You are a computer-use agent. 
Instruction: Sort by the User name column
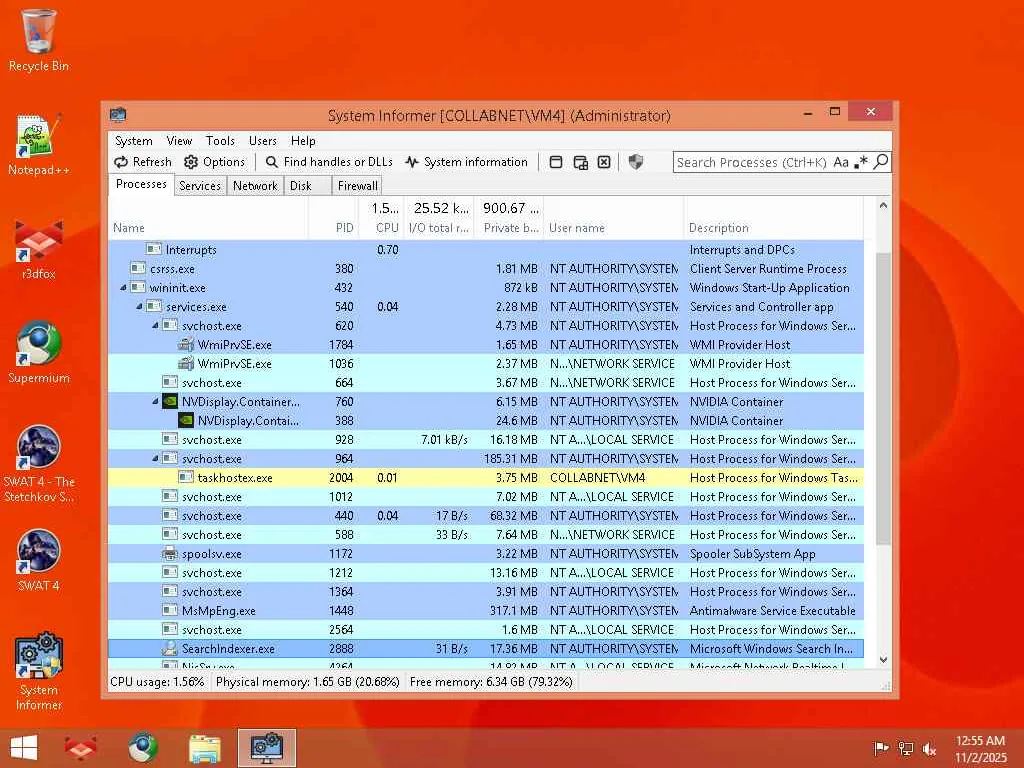(x=613, y=228)
